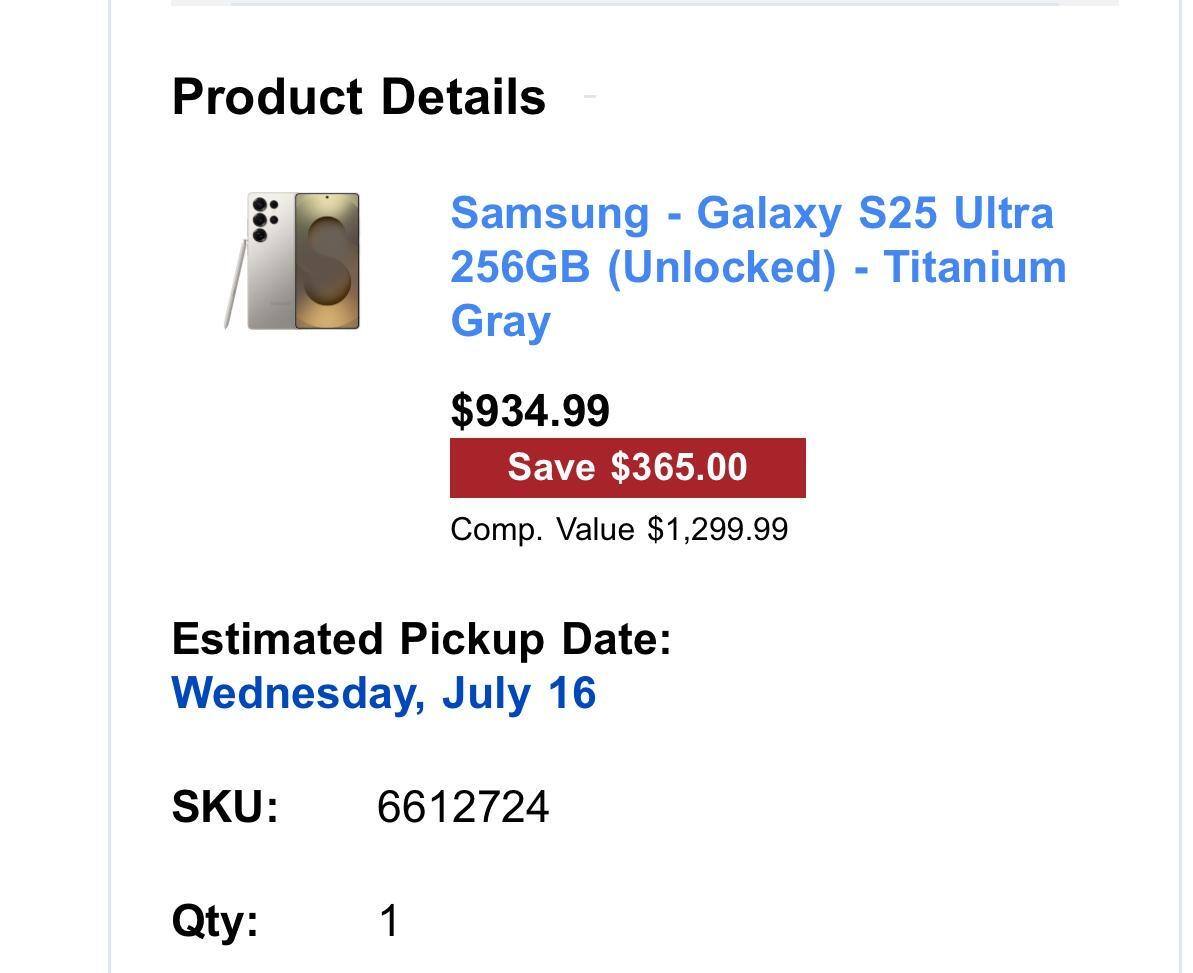This screenshot has height=973, width=1193.
Task: Select the Wednesday, July 16 pickup date
Action: click(x=384, y=694)
